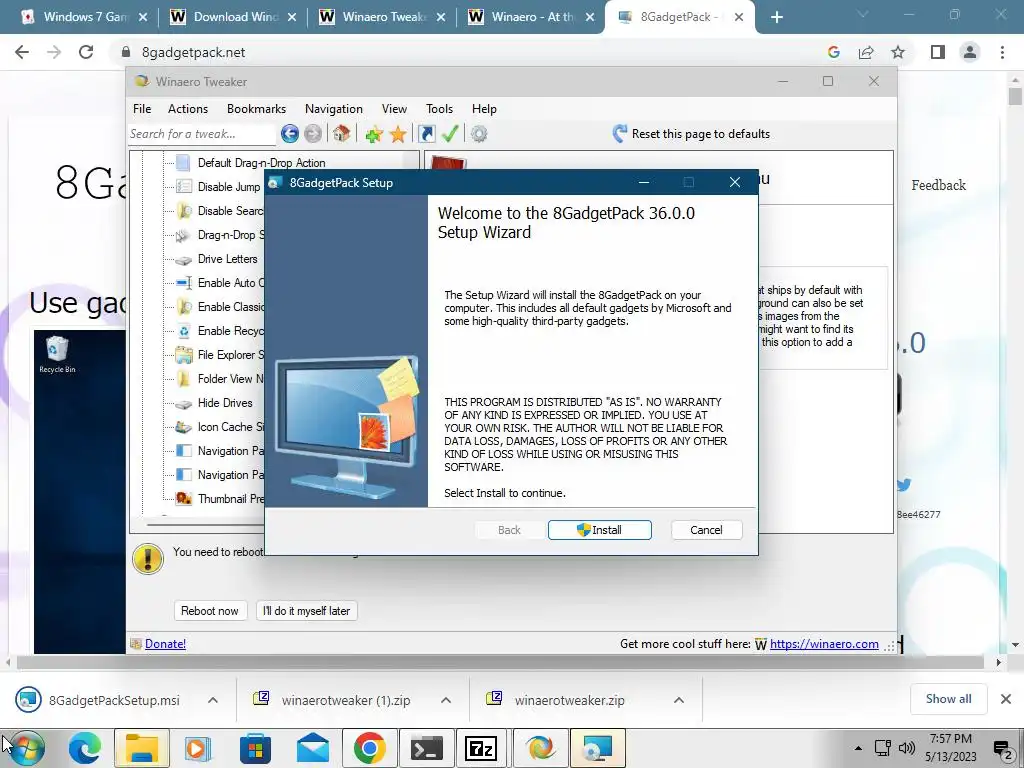
Task: Go to home page icon in Tweaker toolbar
Action: tap(341, 134)
